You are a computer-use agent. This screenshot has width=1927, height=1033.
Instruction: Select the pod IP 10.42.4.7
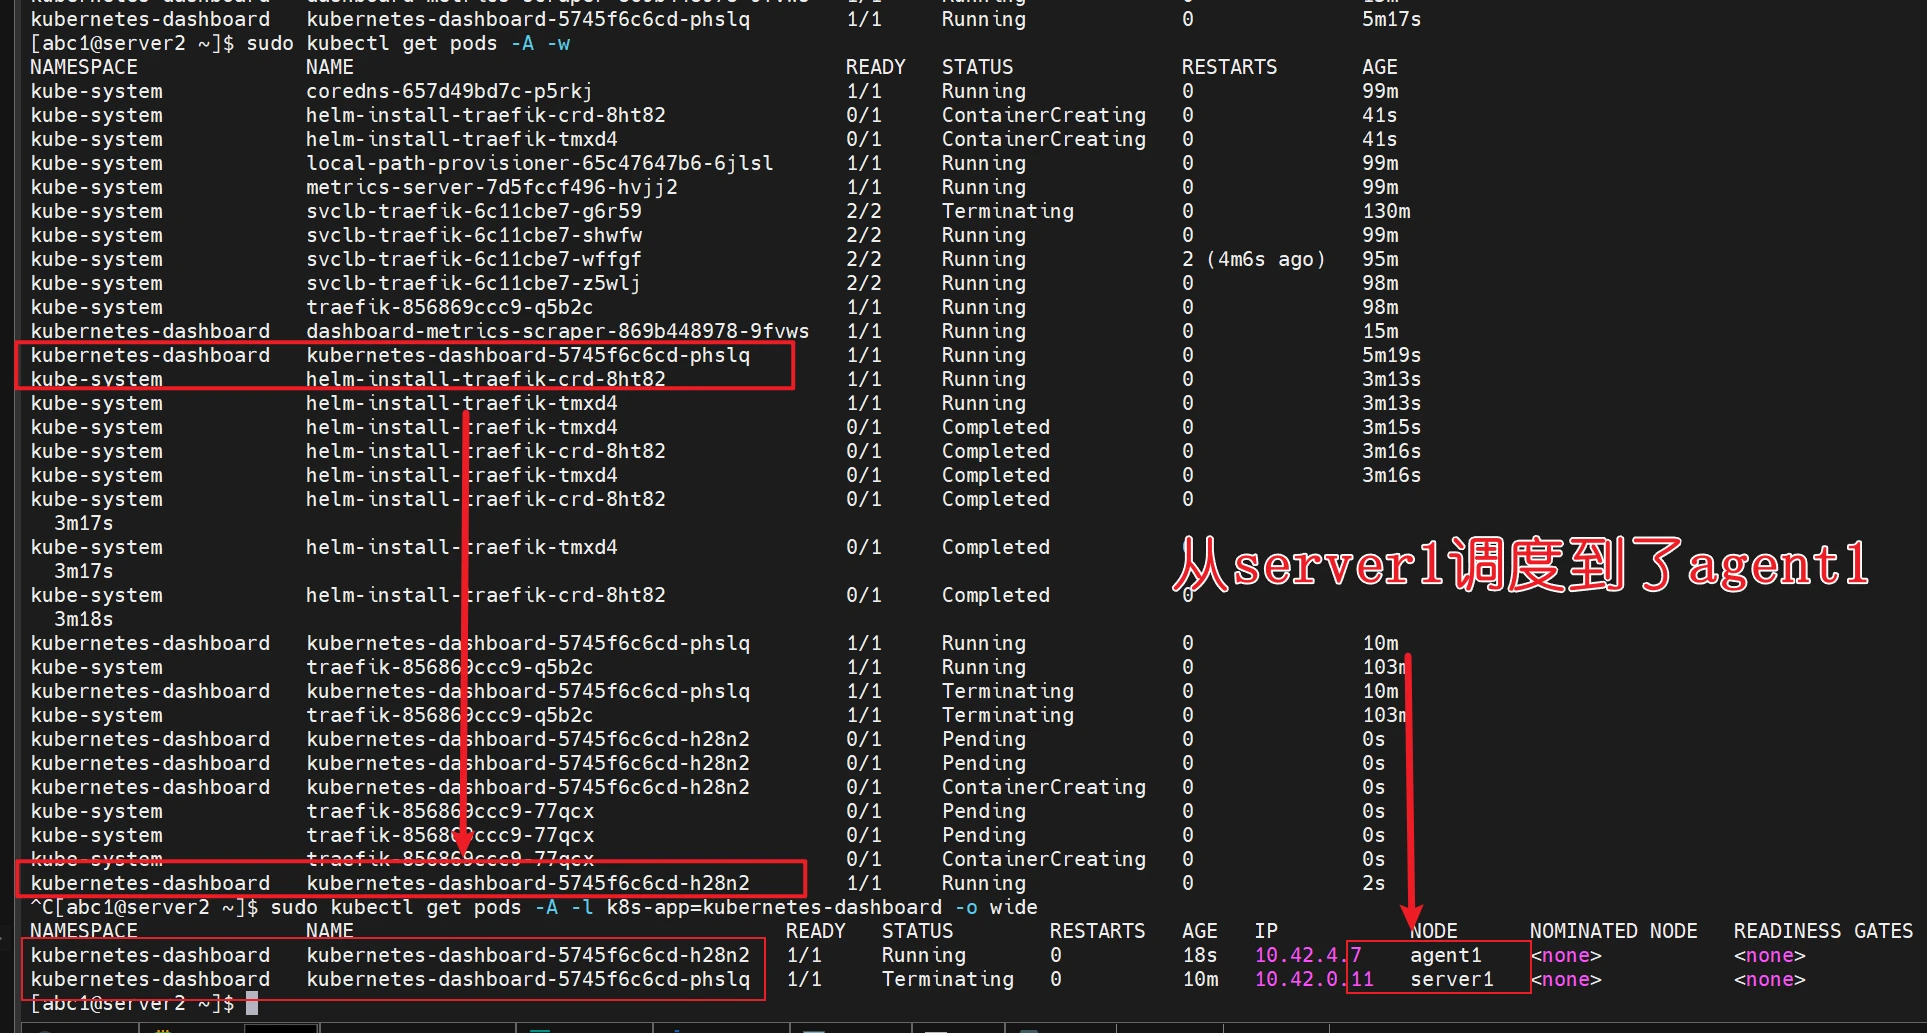(x=1307, y=956)
